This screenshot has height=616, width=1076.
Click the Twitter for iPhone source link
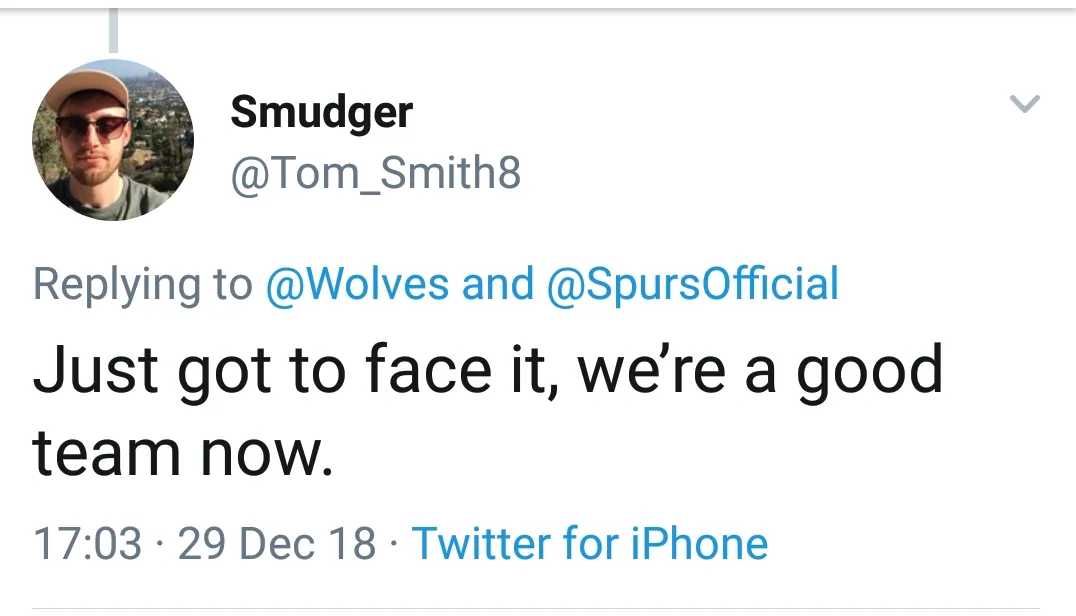pyautogui.click(x=590, y=544)
